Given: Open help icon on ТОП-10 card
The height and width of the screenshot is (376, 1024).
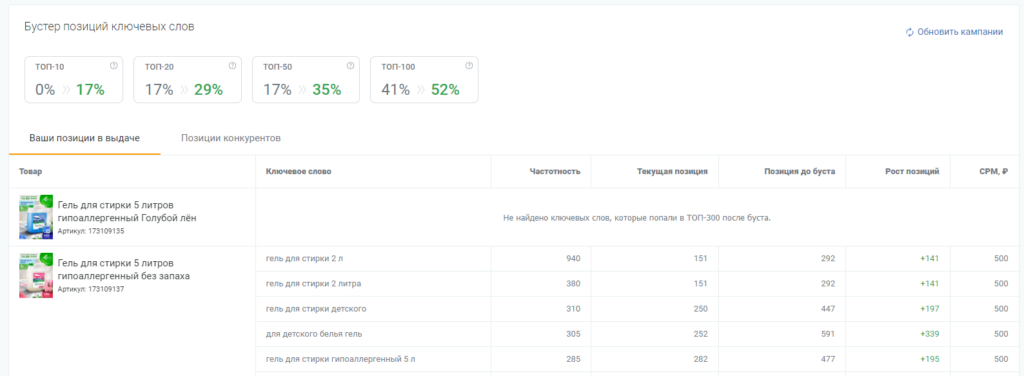Looking at the screenshot, I should click(x=114, y=65).
